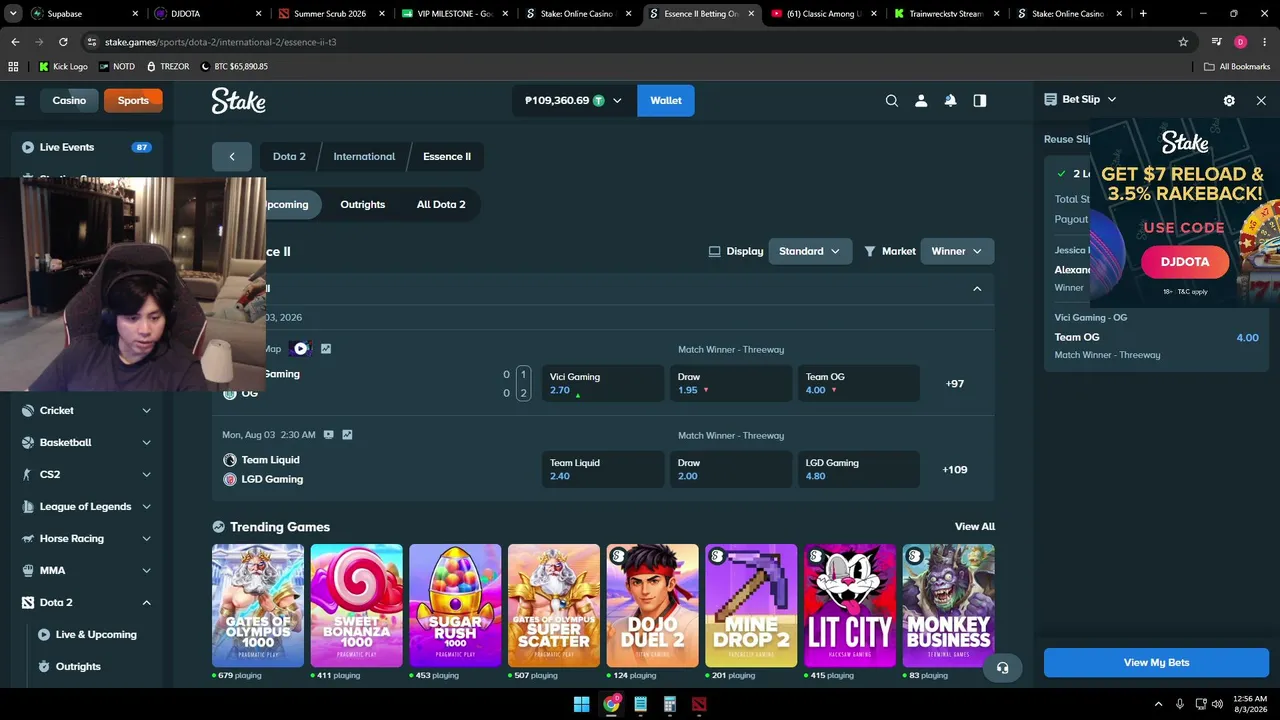Open bet slip settings gear
This screenshot has width=1280, height=720.
click(x=1229, y=100)
